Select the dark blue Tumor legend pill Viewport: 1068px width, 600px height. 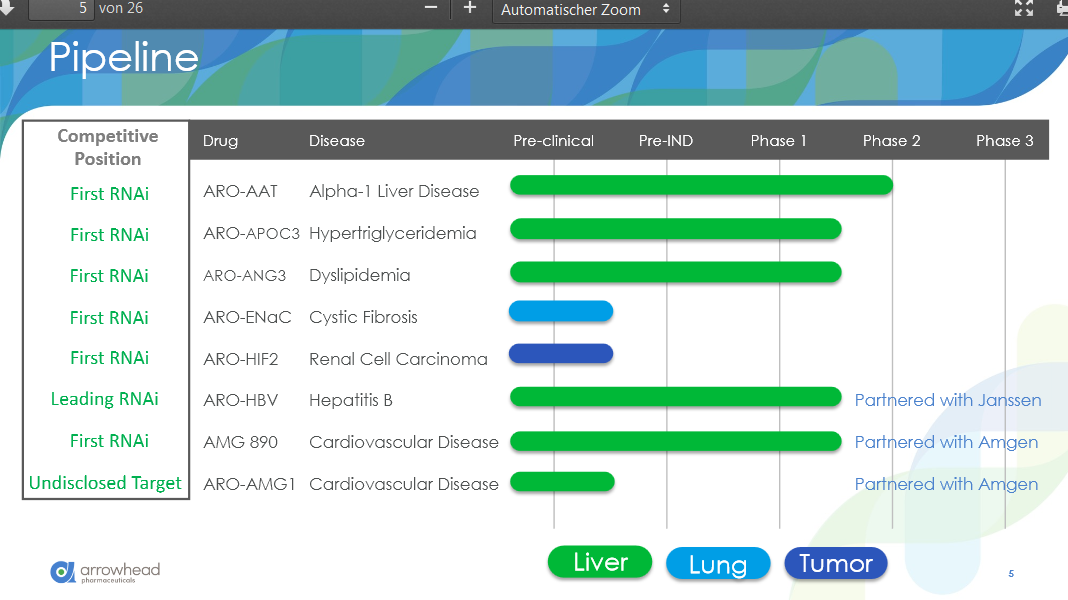point(836,563)
